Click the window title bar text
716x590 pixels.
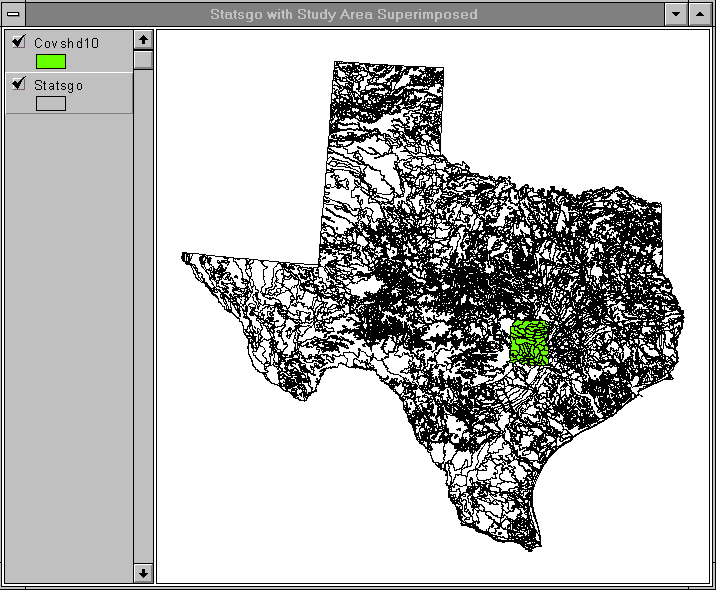(343, 14)
